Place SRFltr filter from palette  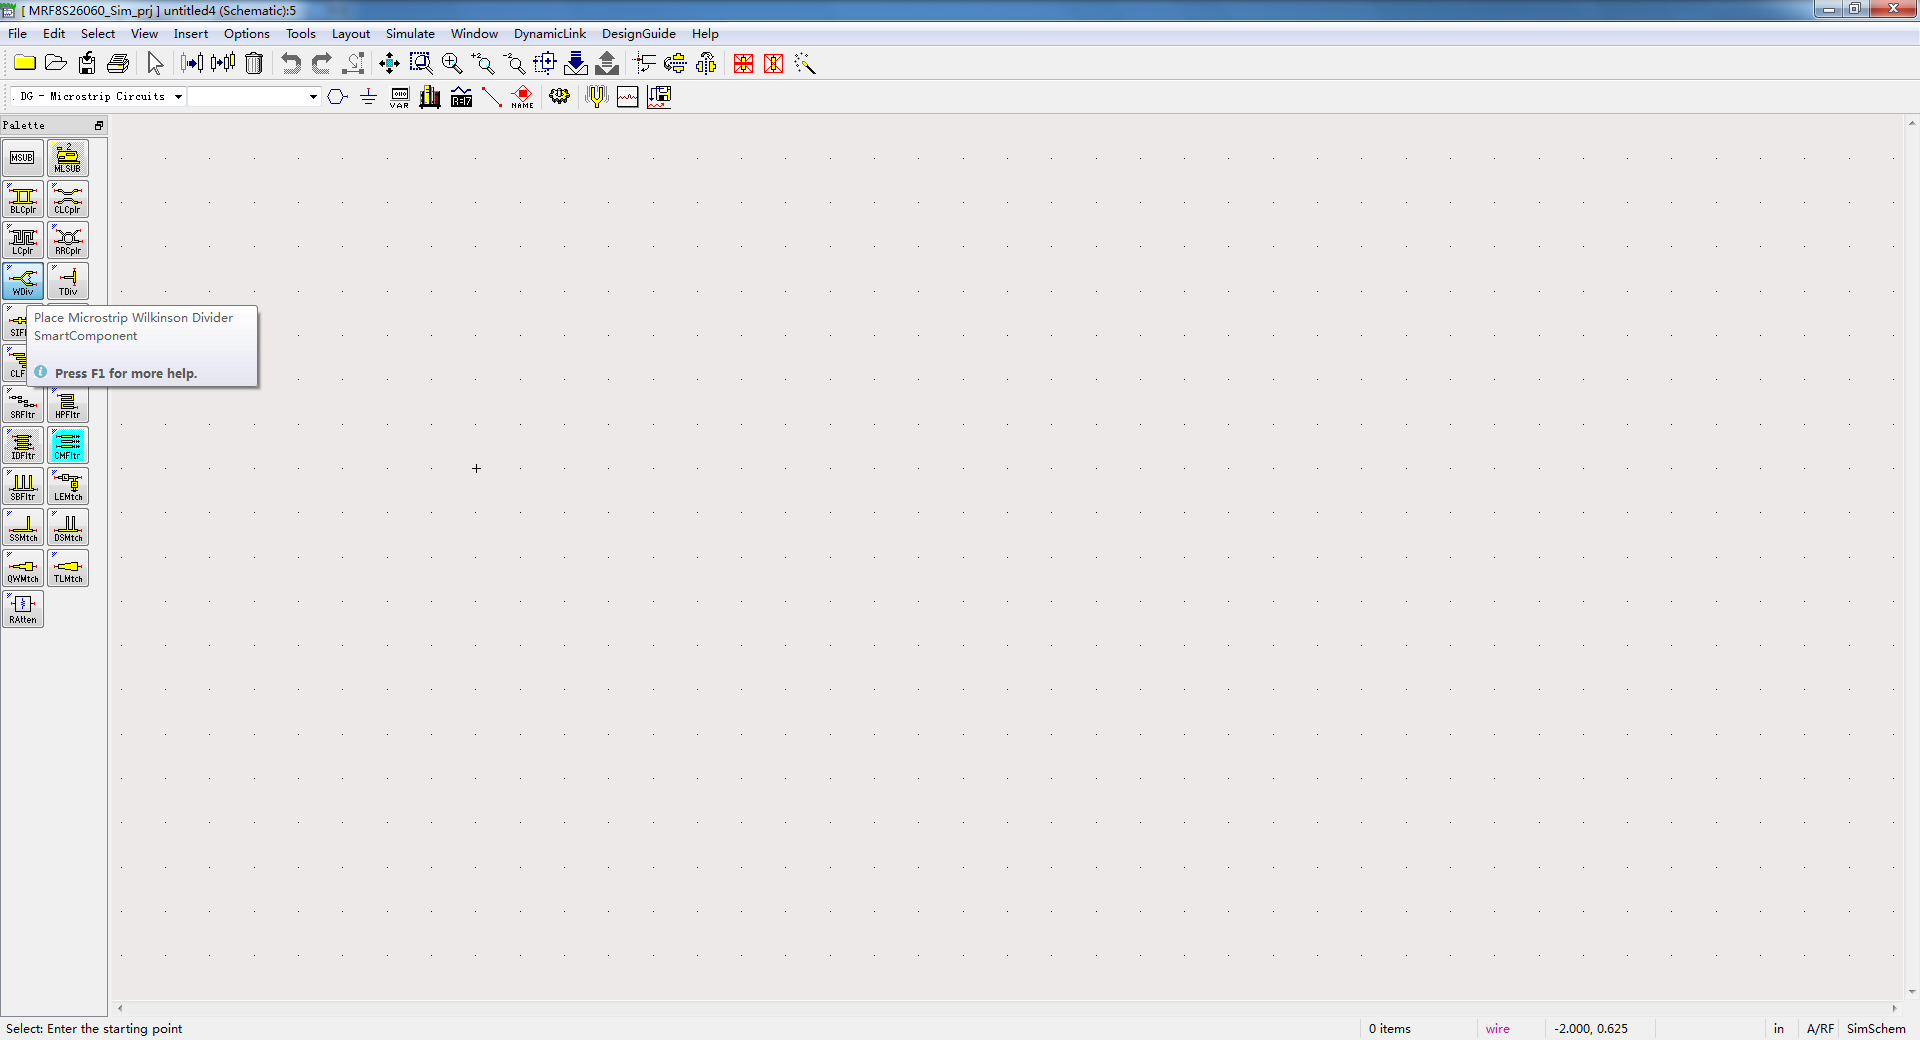pos(23,404)
